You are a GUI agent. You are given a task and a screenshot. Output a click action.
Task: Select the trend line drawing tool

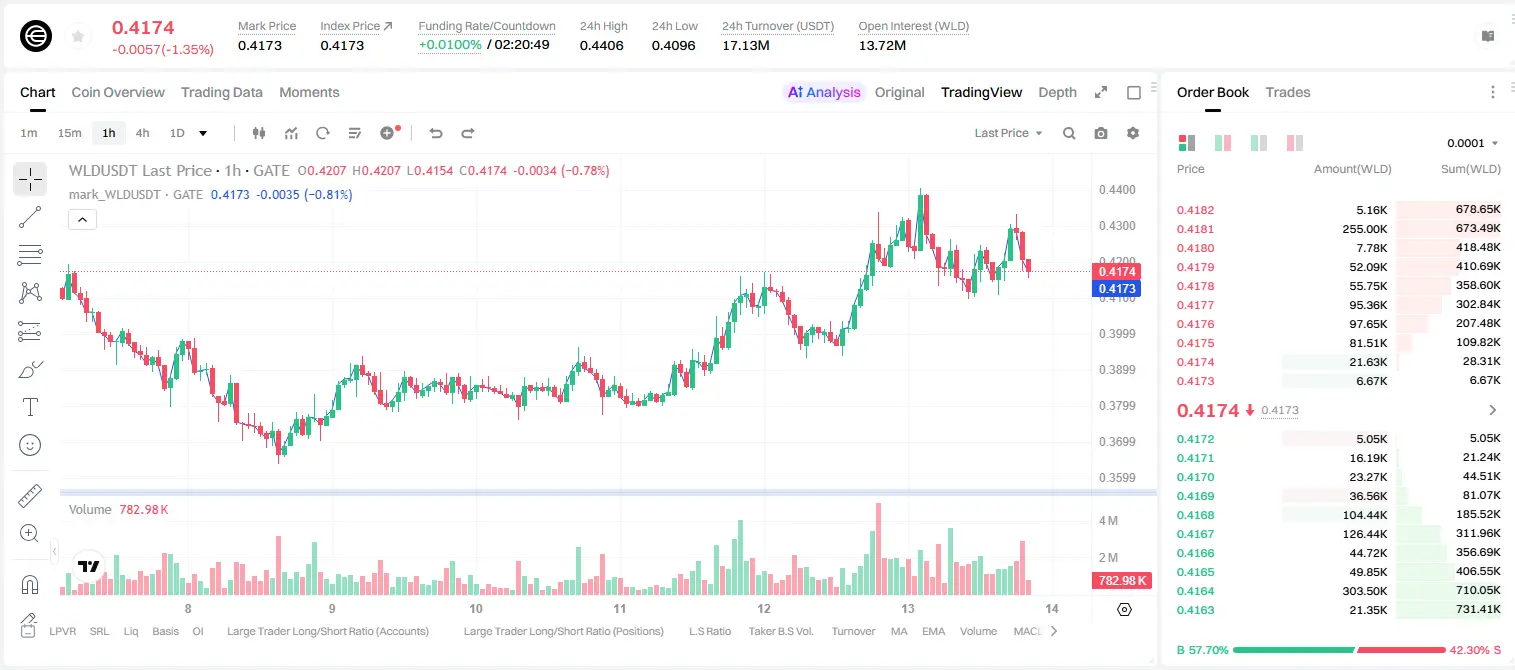point(30,217)
